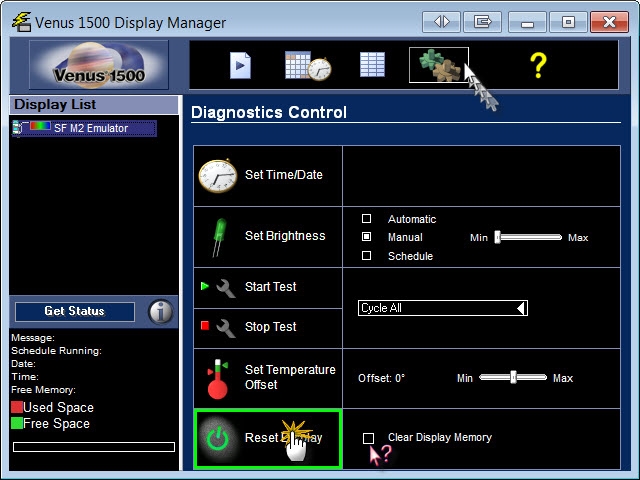Click the brightness Min-Max slider handle
Screen dimensions: 640x480
point(498,237)
